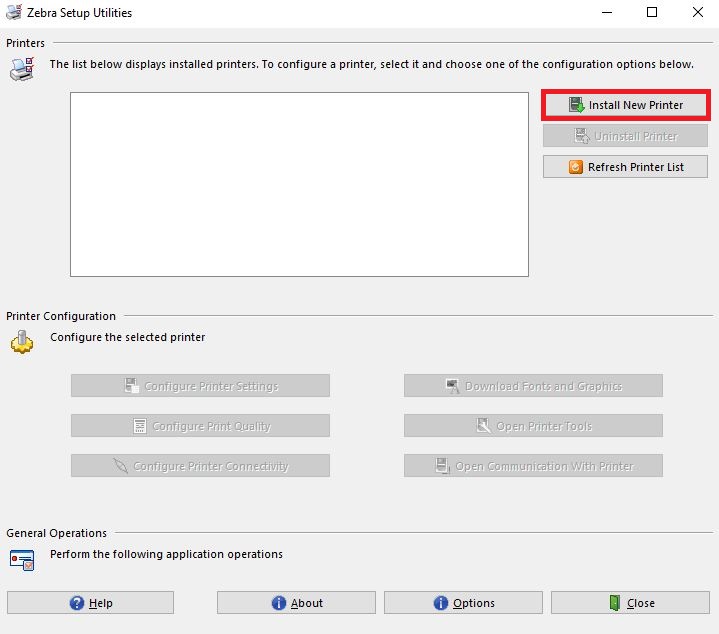The image size is (719, 634).
Task: Click Configure Print Quality greyed-out button
Action: click(x=200, y=426)
